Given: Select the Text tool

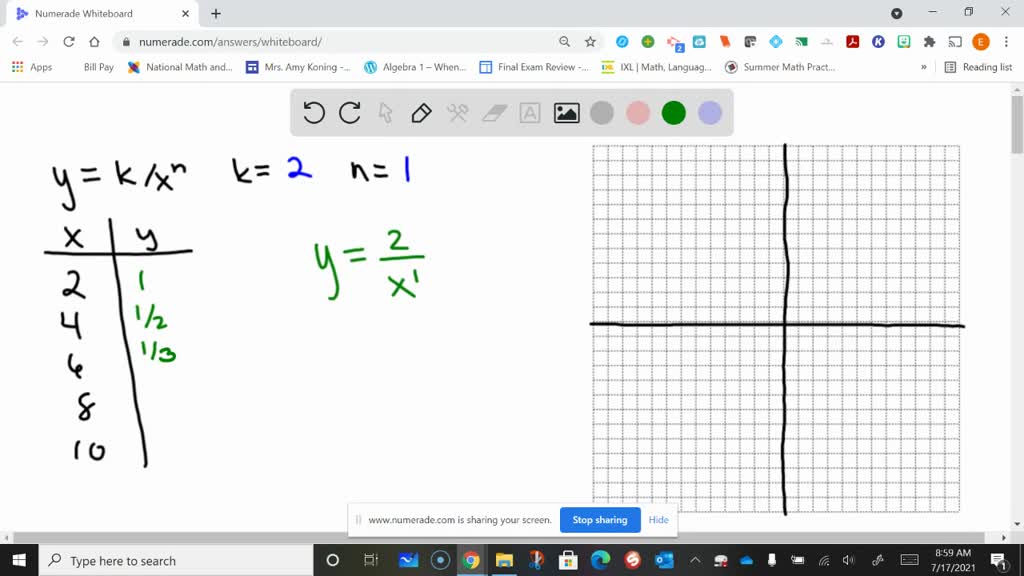Looking at the screenshot, I should coord(529,113).
